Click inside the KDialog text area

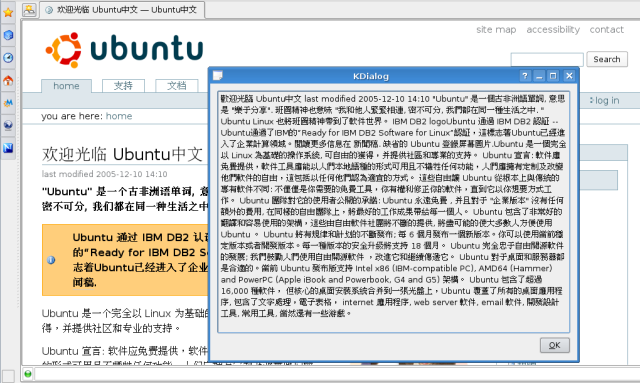(x=393, y=212)
